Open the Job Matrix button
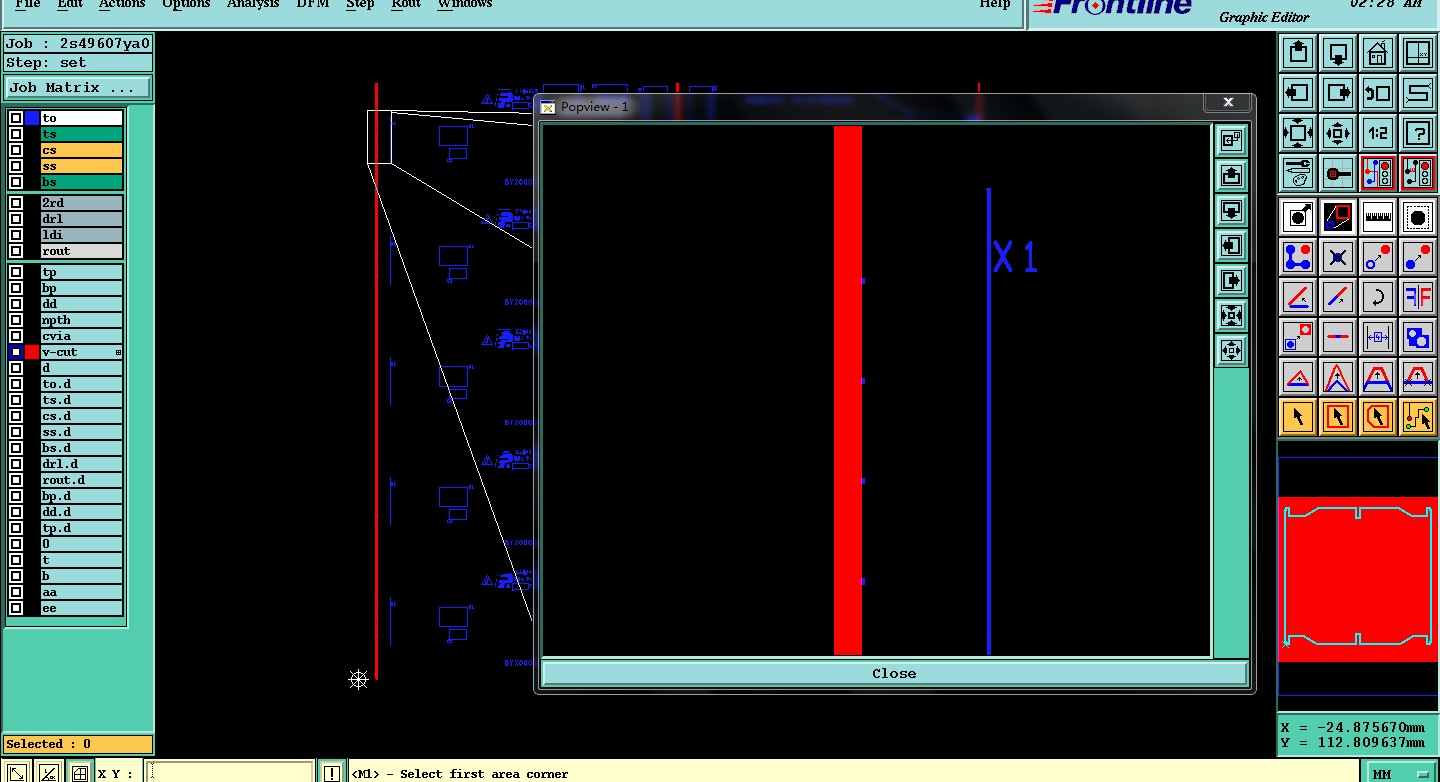 (x=78, y=88)
